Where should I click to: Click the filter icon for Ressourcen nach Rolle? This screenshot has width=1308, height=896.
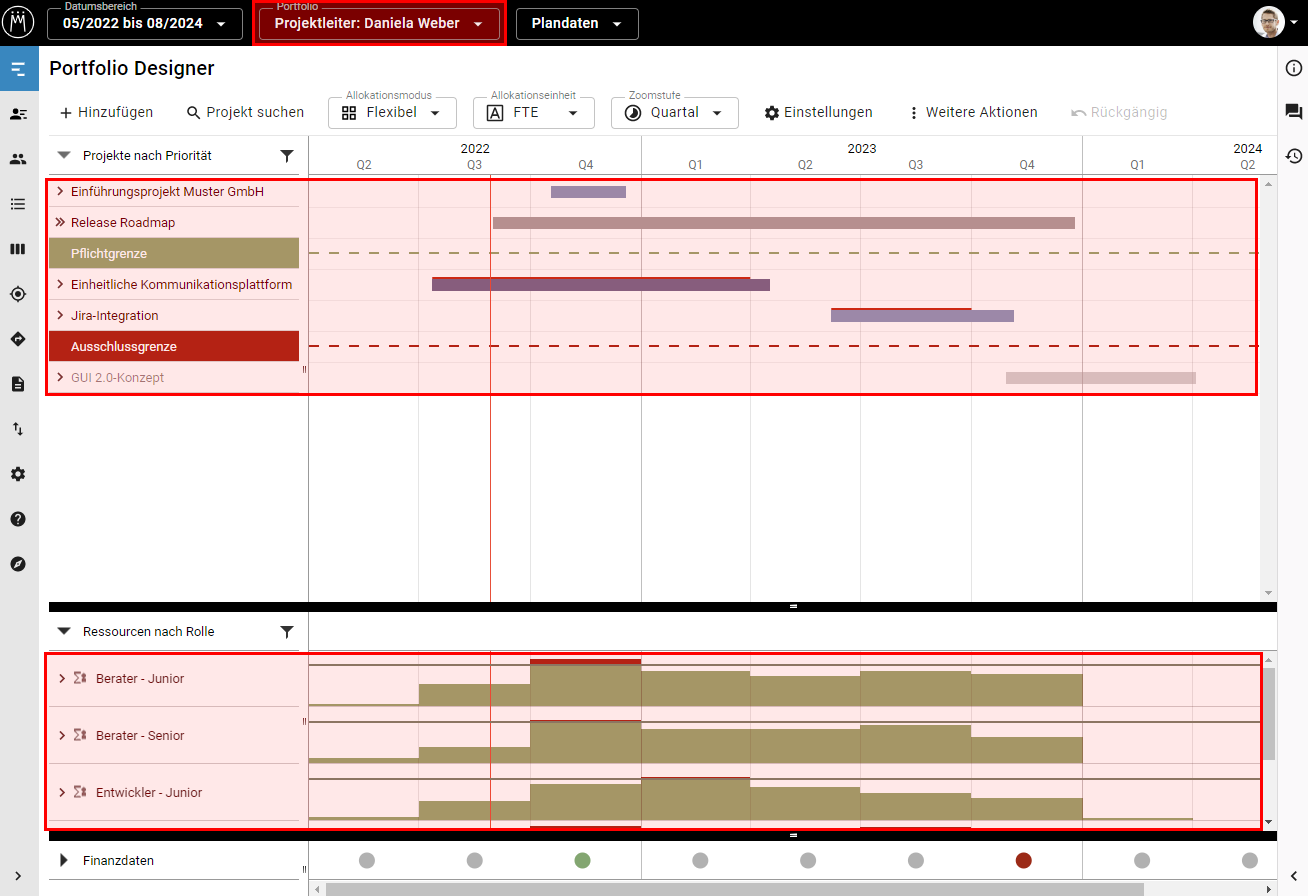coord(287,632)
